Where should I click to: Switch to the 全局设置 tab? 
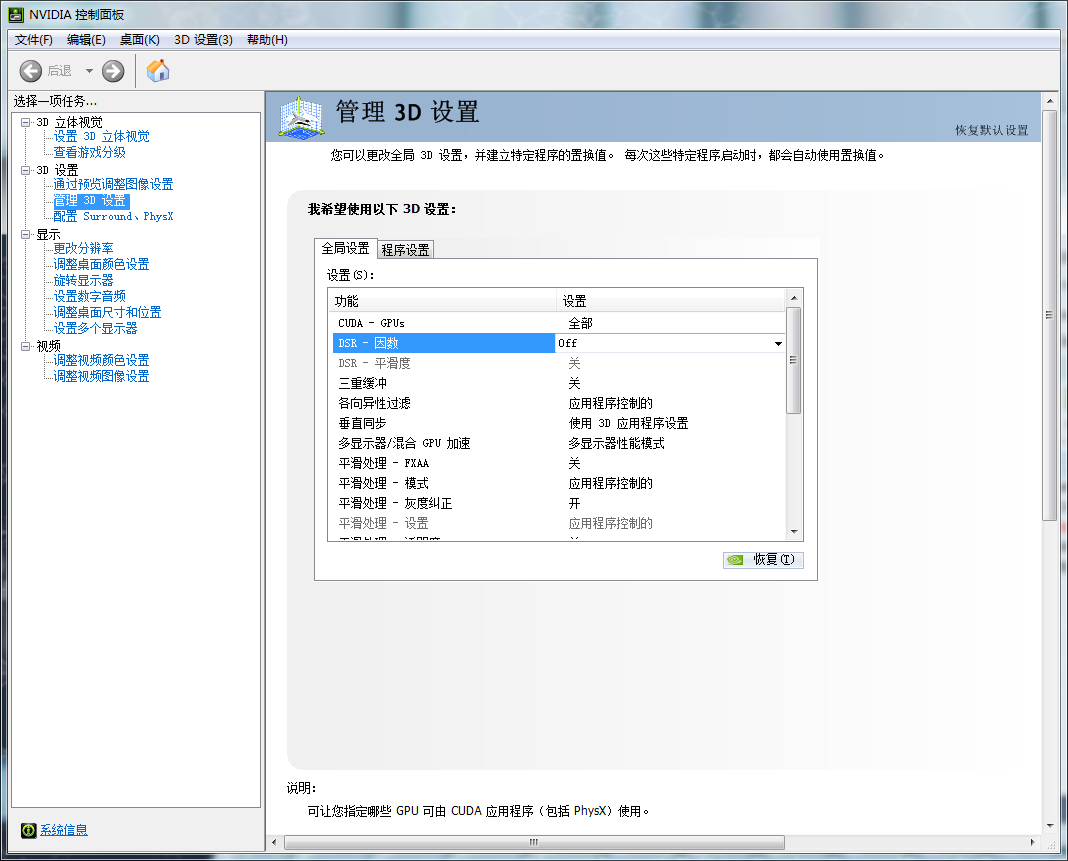click(x=345, y=249)
